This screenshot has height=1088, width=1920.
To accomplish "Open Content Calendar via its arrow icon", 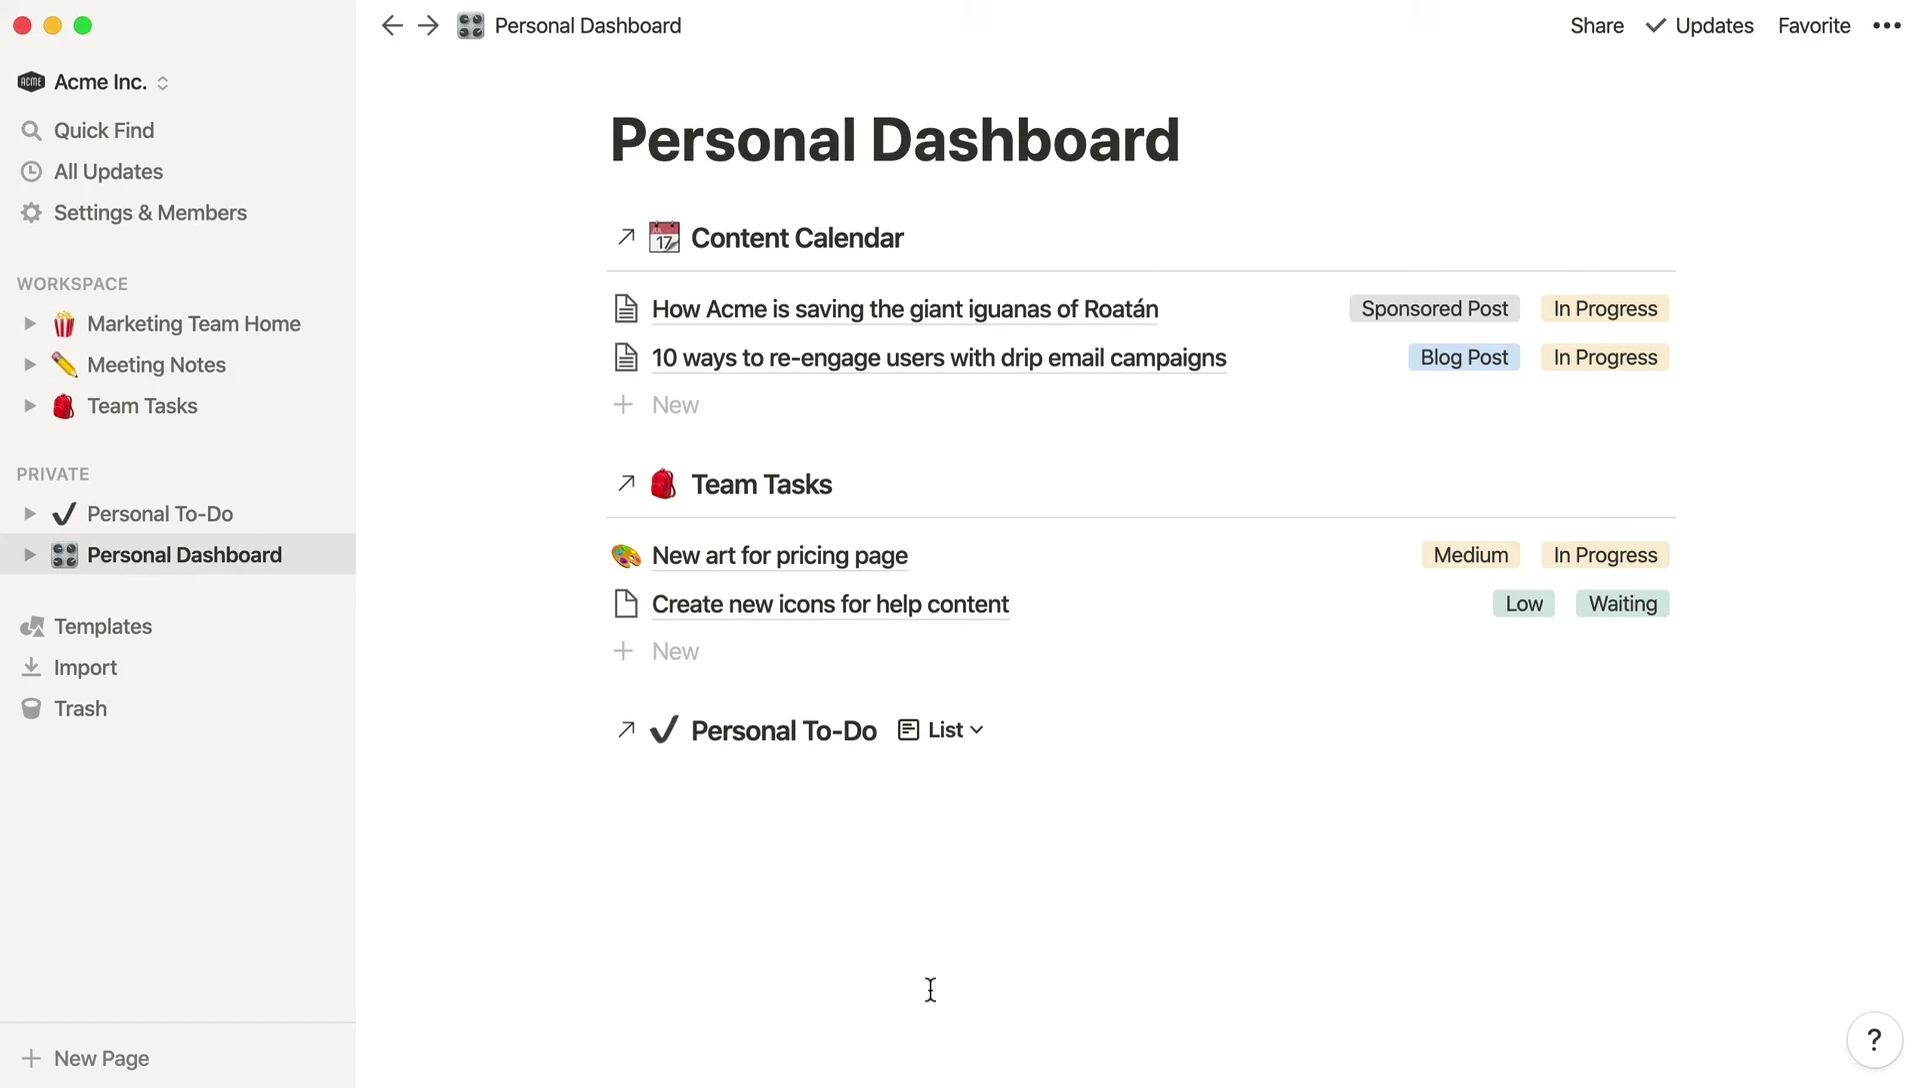I will coord(626,237).
